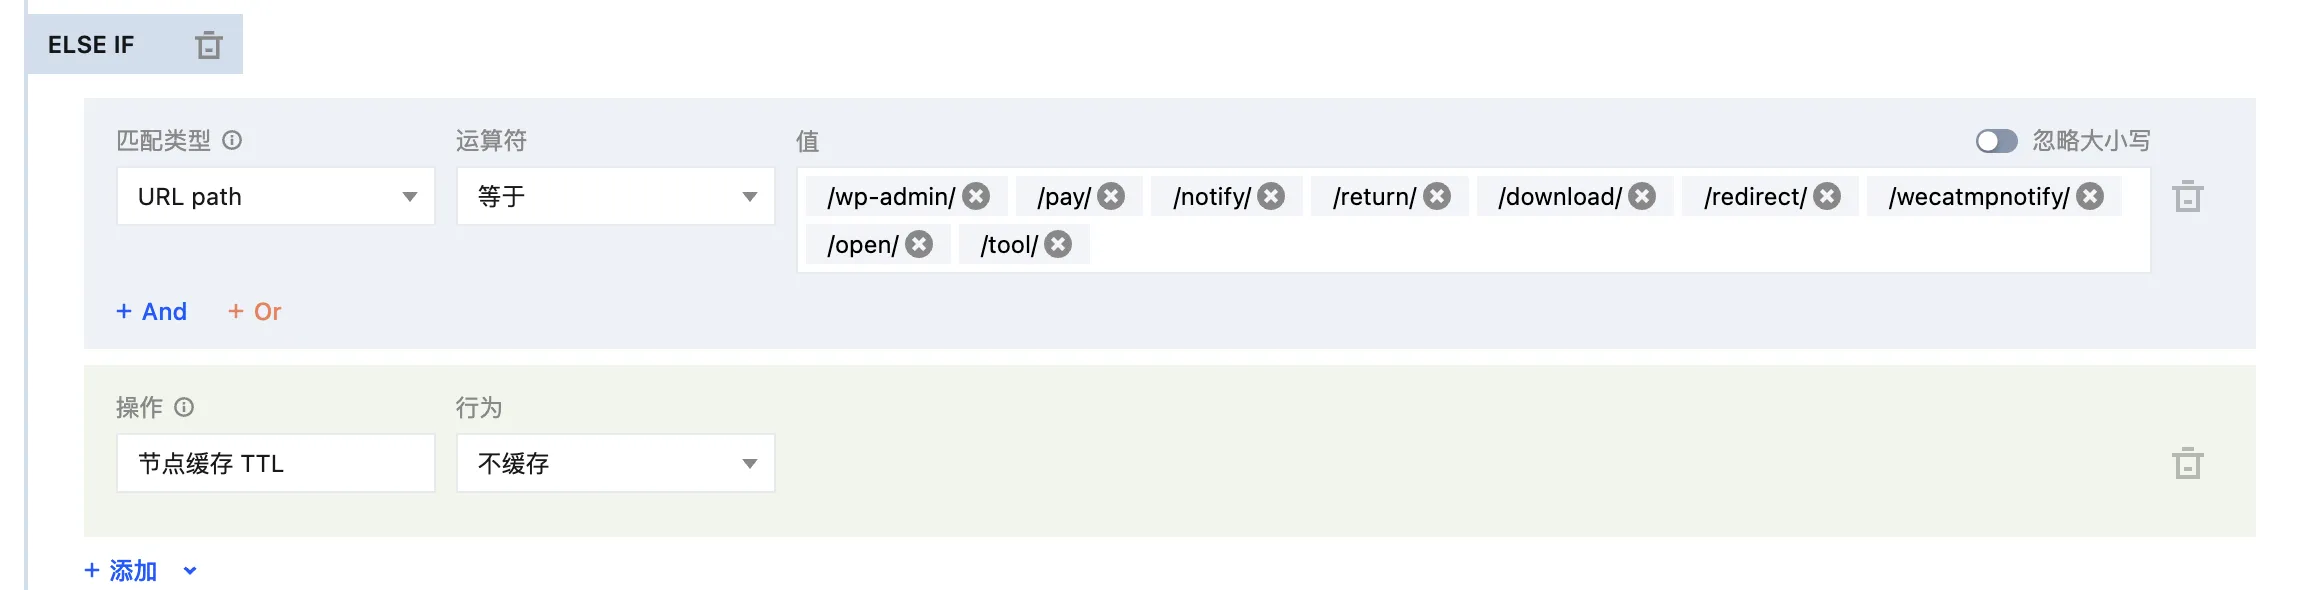Show info tooltip for 匹配类型
2300x590 pixels.
[232, 140]
